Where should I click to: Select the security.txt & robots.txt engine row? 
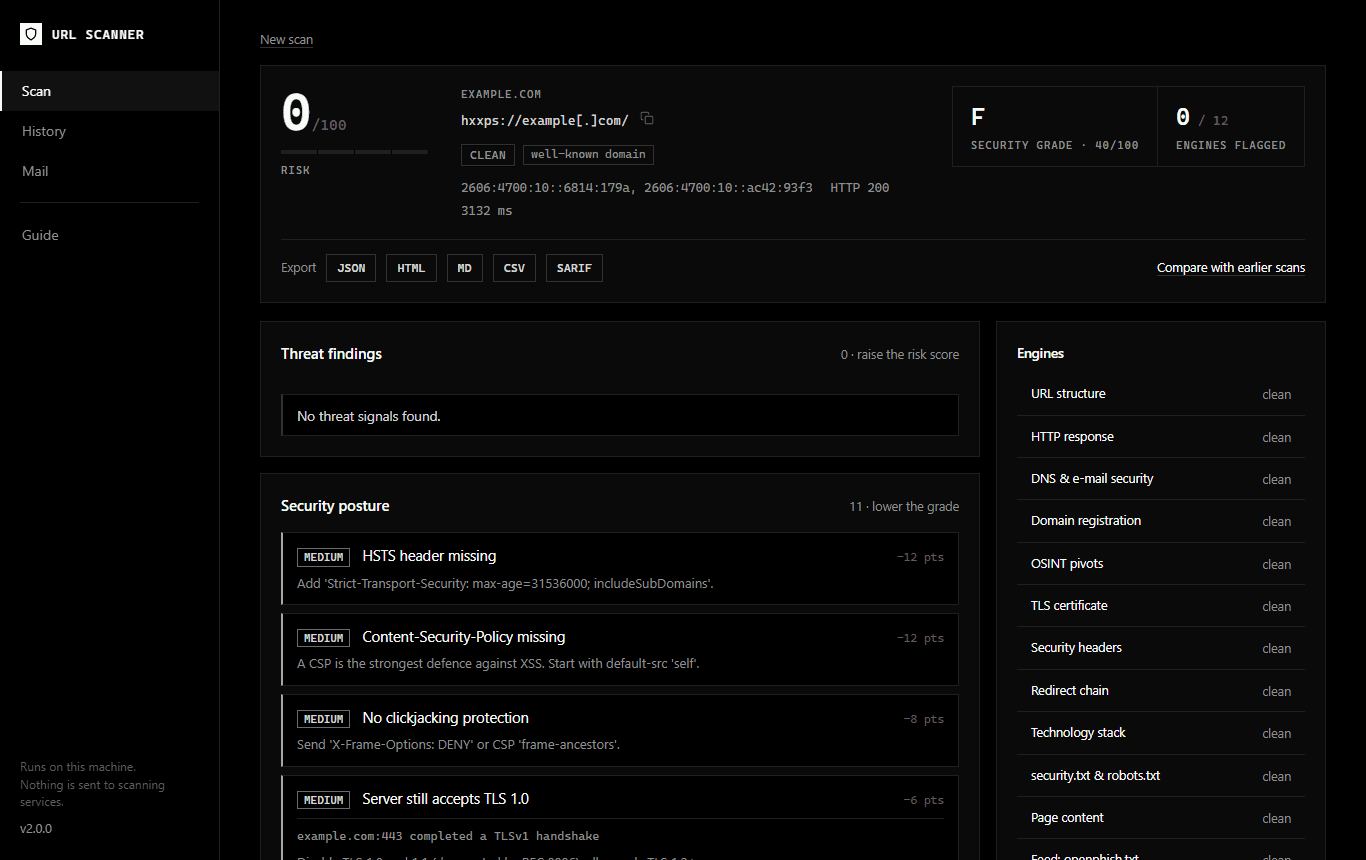click(x=1161, y=776)
